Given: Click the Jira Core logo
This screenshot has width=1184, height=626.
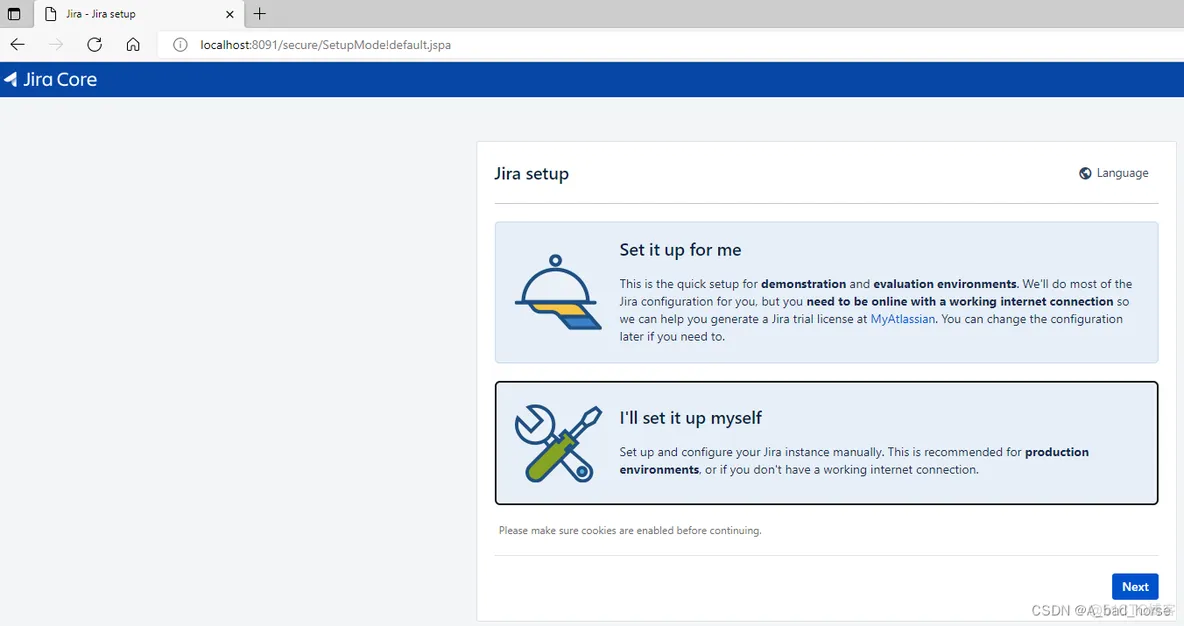Looking at the screenshot, I should [51, 79].
